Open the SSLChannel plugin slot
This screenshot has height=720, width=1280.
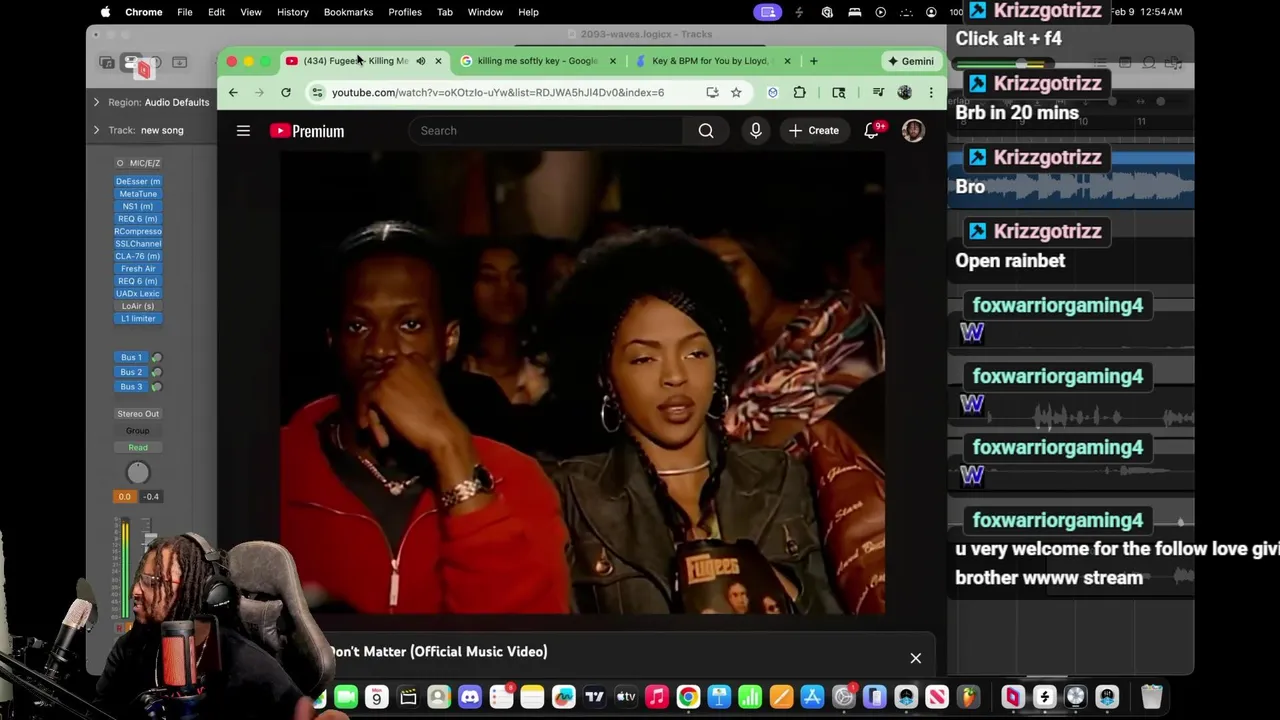pos(138,244)
